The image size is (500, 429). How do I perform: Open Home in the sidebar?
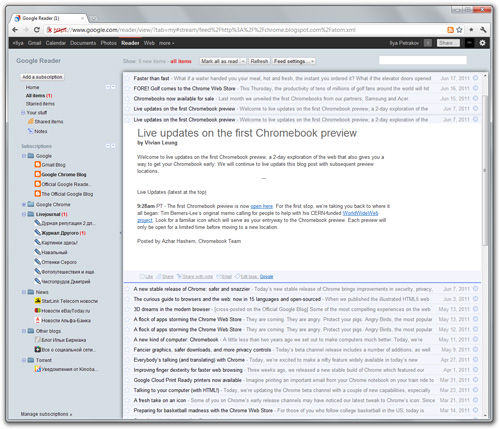pyautogui.click(x=32, y=87)
